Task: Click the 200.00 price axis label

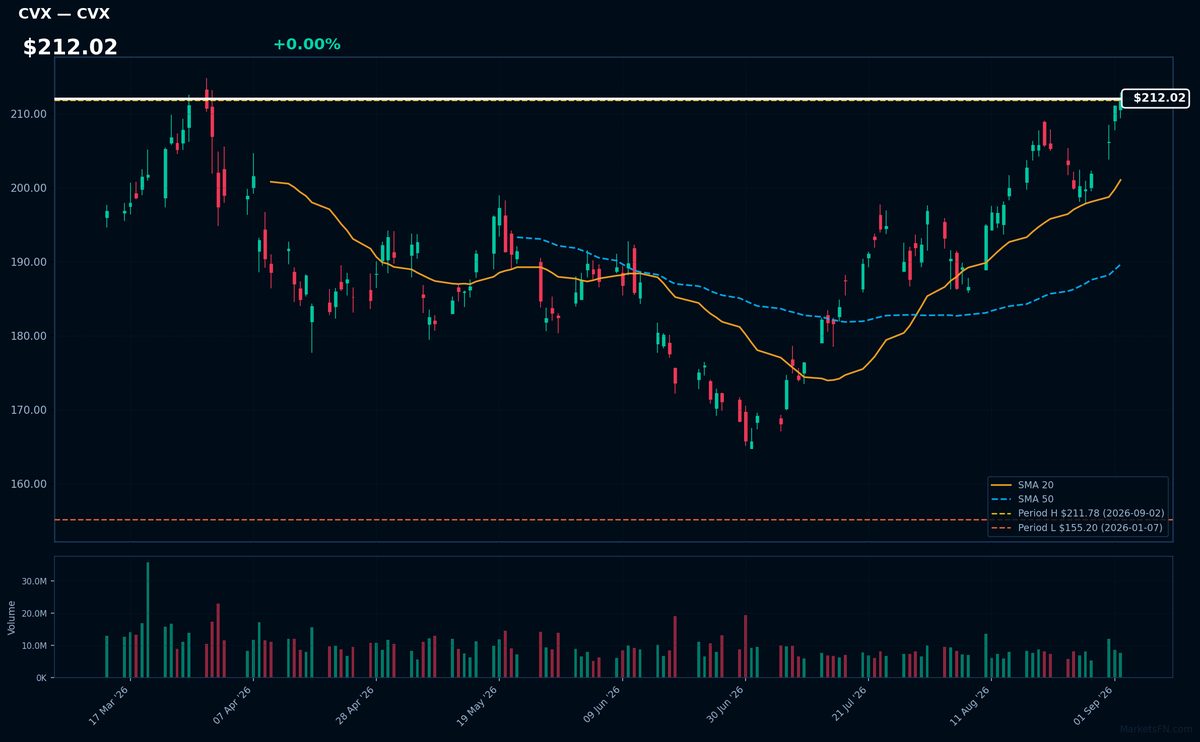Action: 29,188
